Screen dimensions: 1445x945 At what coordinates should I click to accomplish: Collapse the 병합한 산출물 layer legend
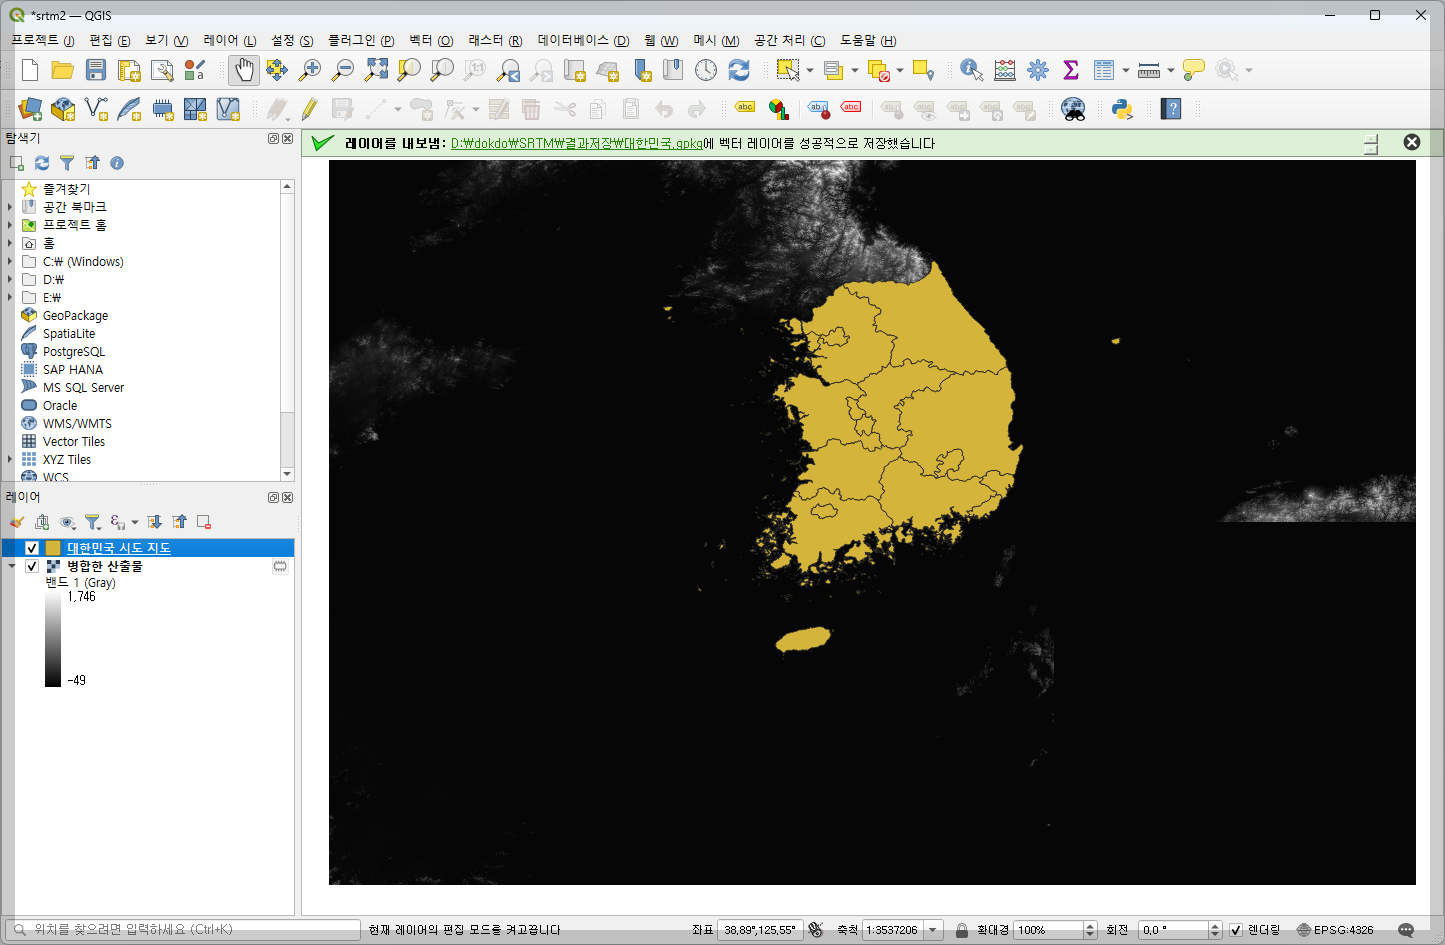tap(11, 566)
